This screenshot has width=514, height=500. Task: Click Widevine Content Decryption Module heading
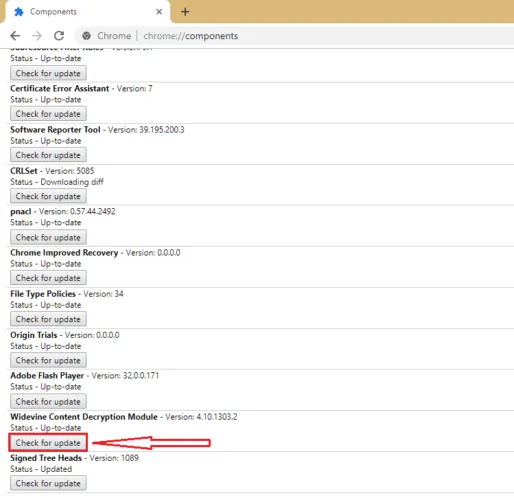(x=84, y=417)
